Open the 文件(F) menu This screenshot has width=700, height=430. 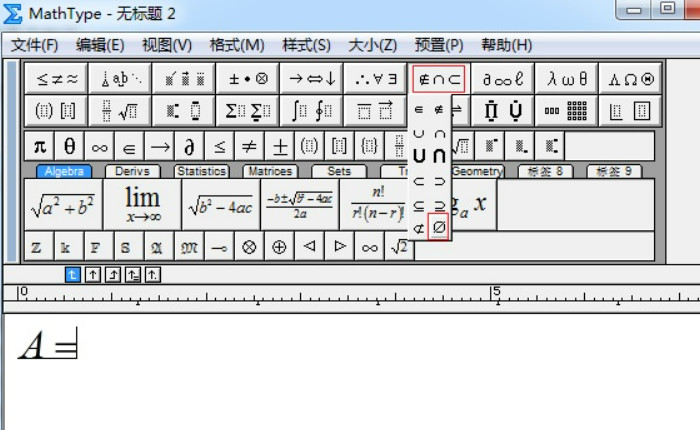point(34,45)
